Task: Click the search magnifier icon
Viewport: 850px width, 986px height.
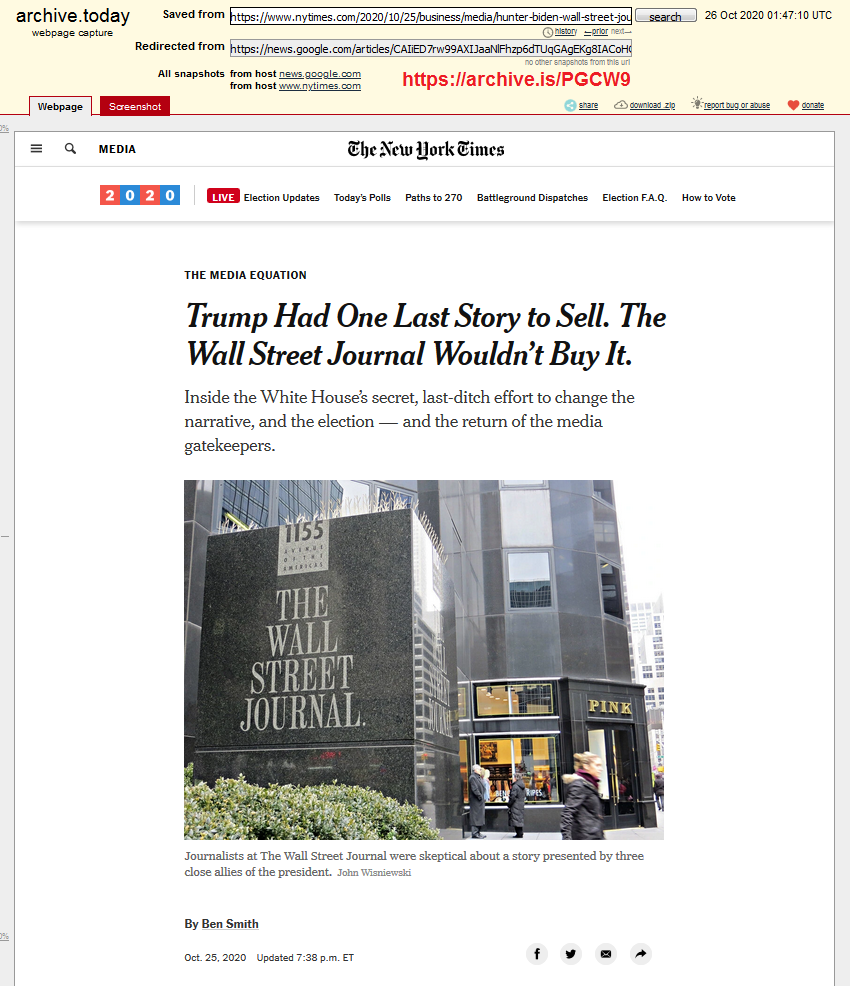Action: click(x=70, y=149)
